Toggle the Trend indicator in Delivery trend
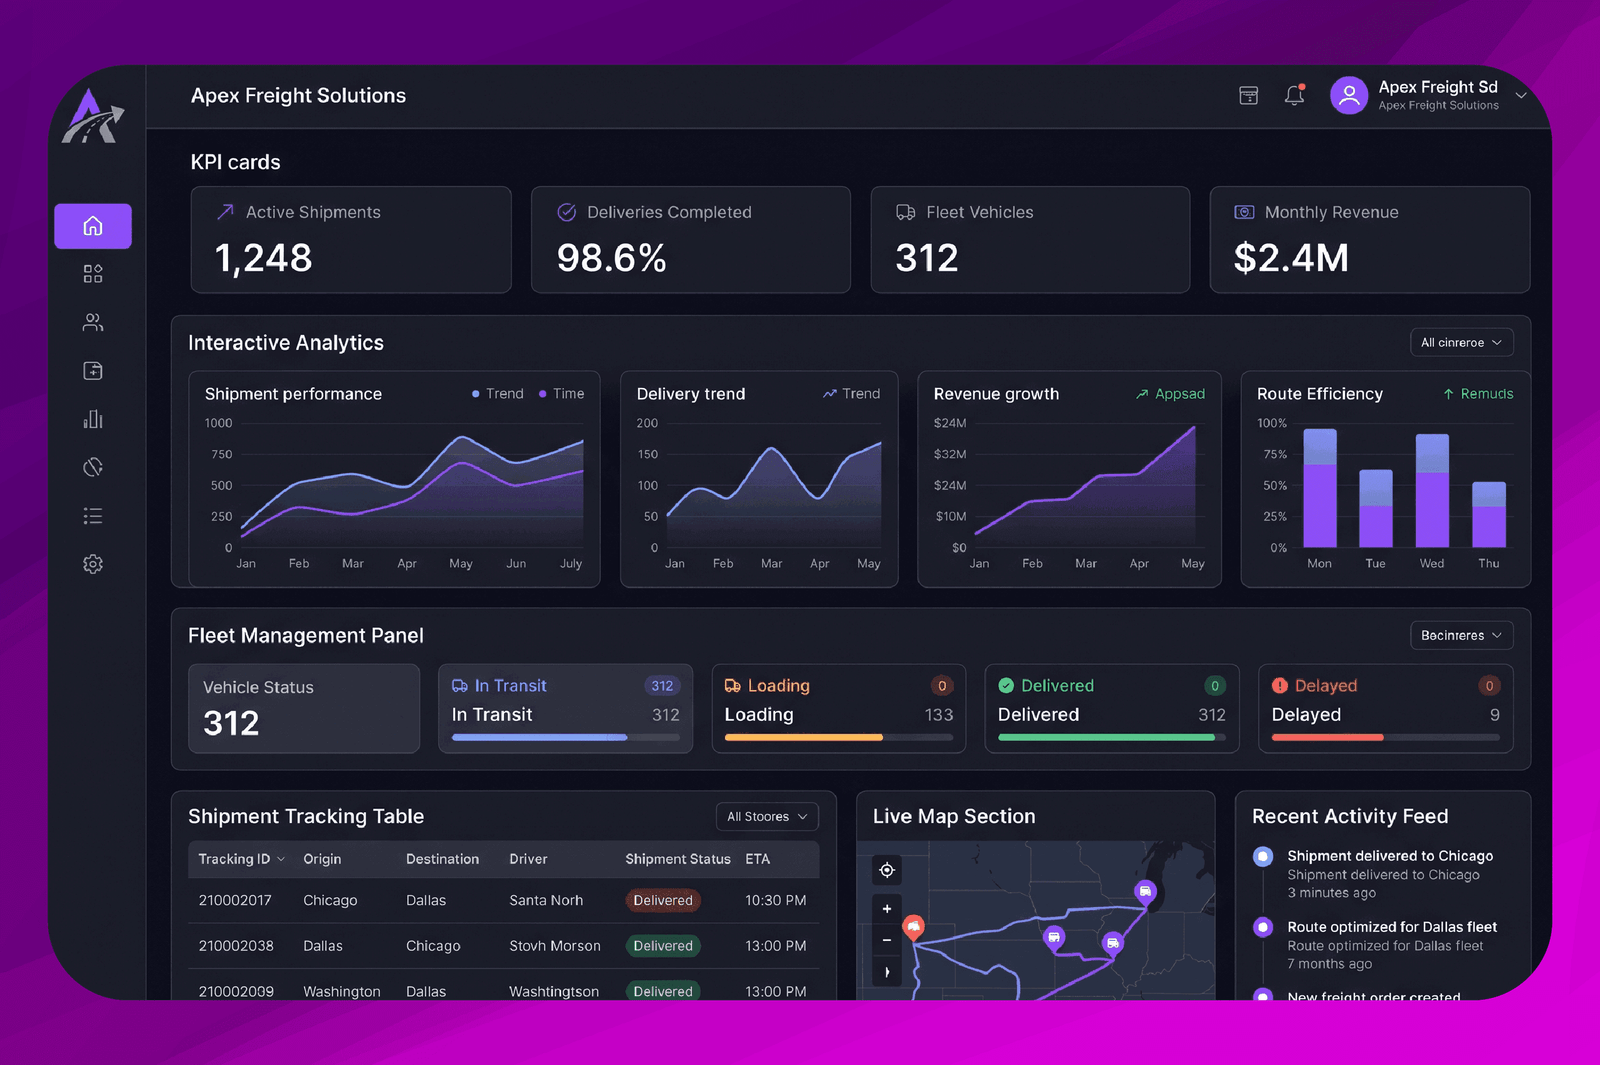The image size is (1600, 1065). click(x=851, y=394)
